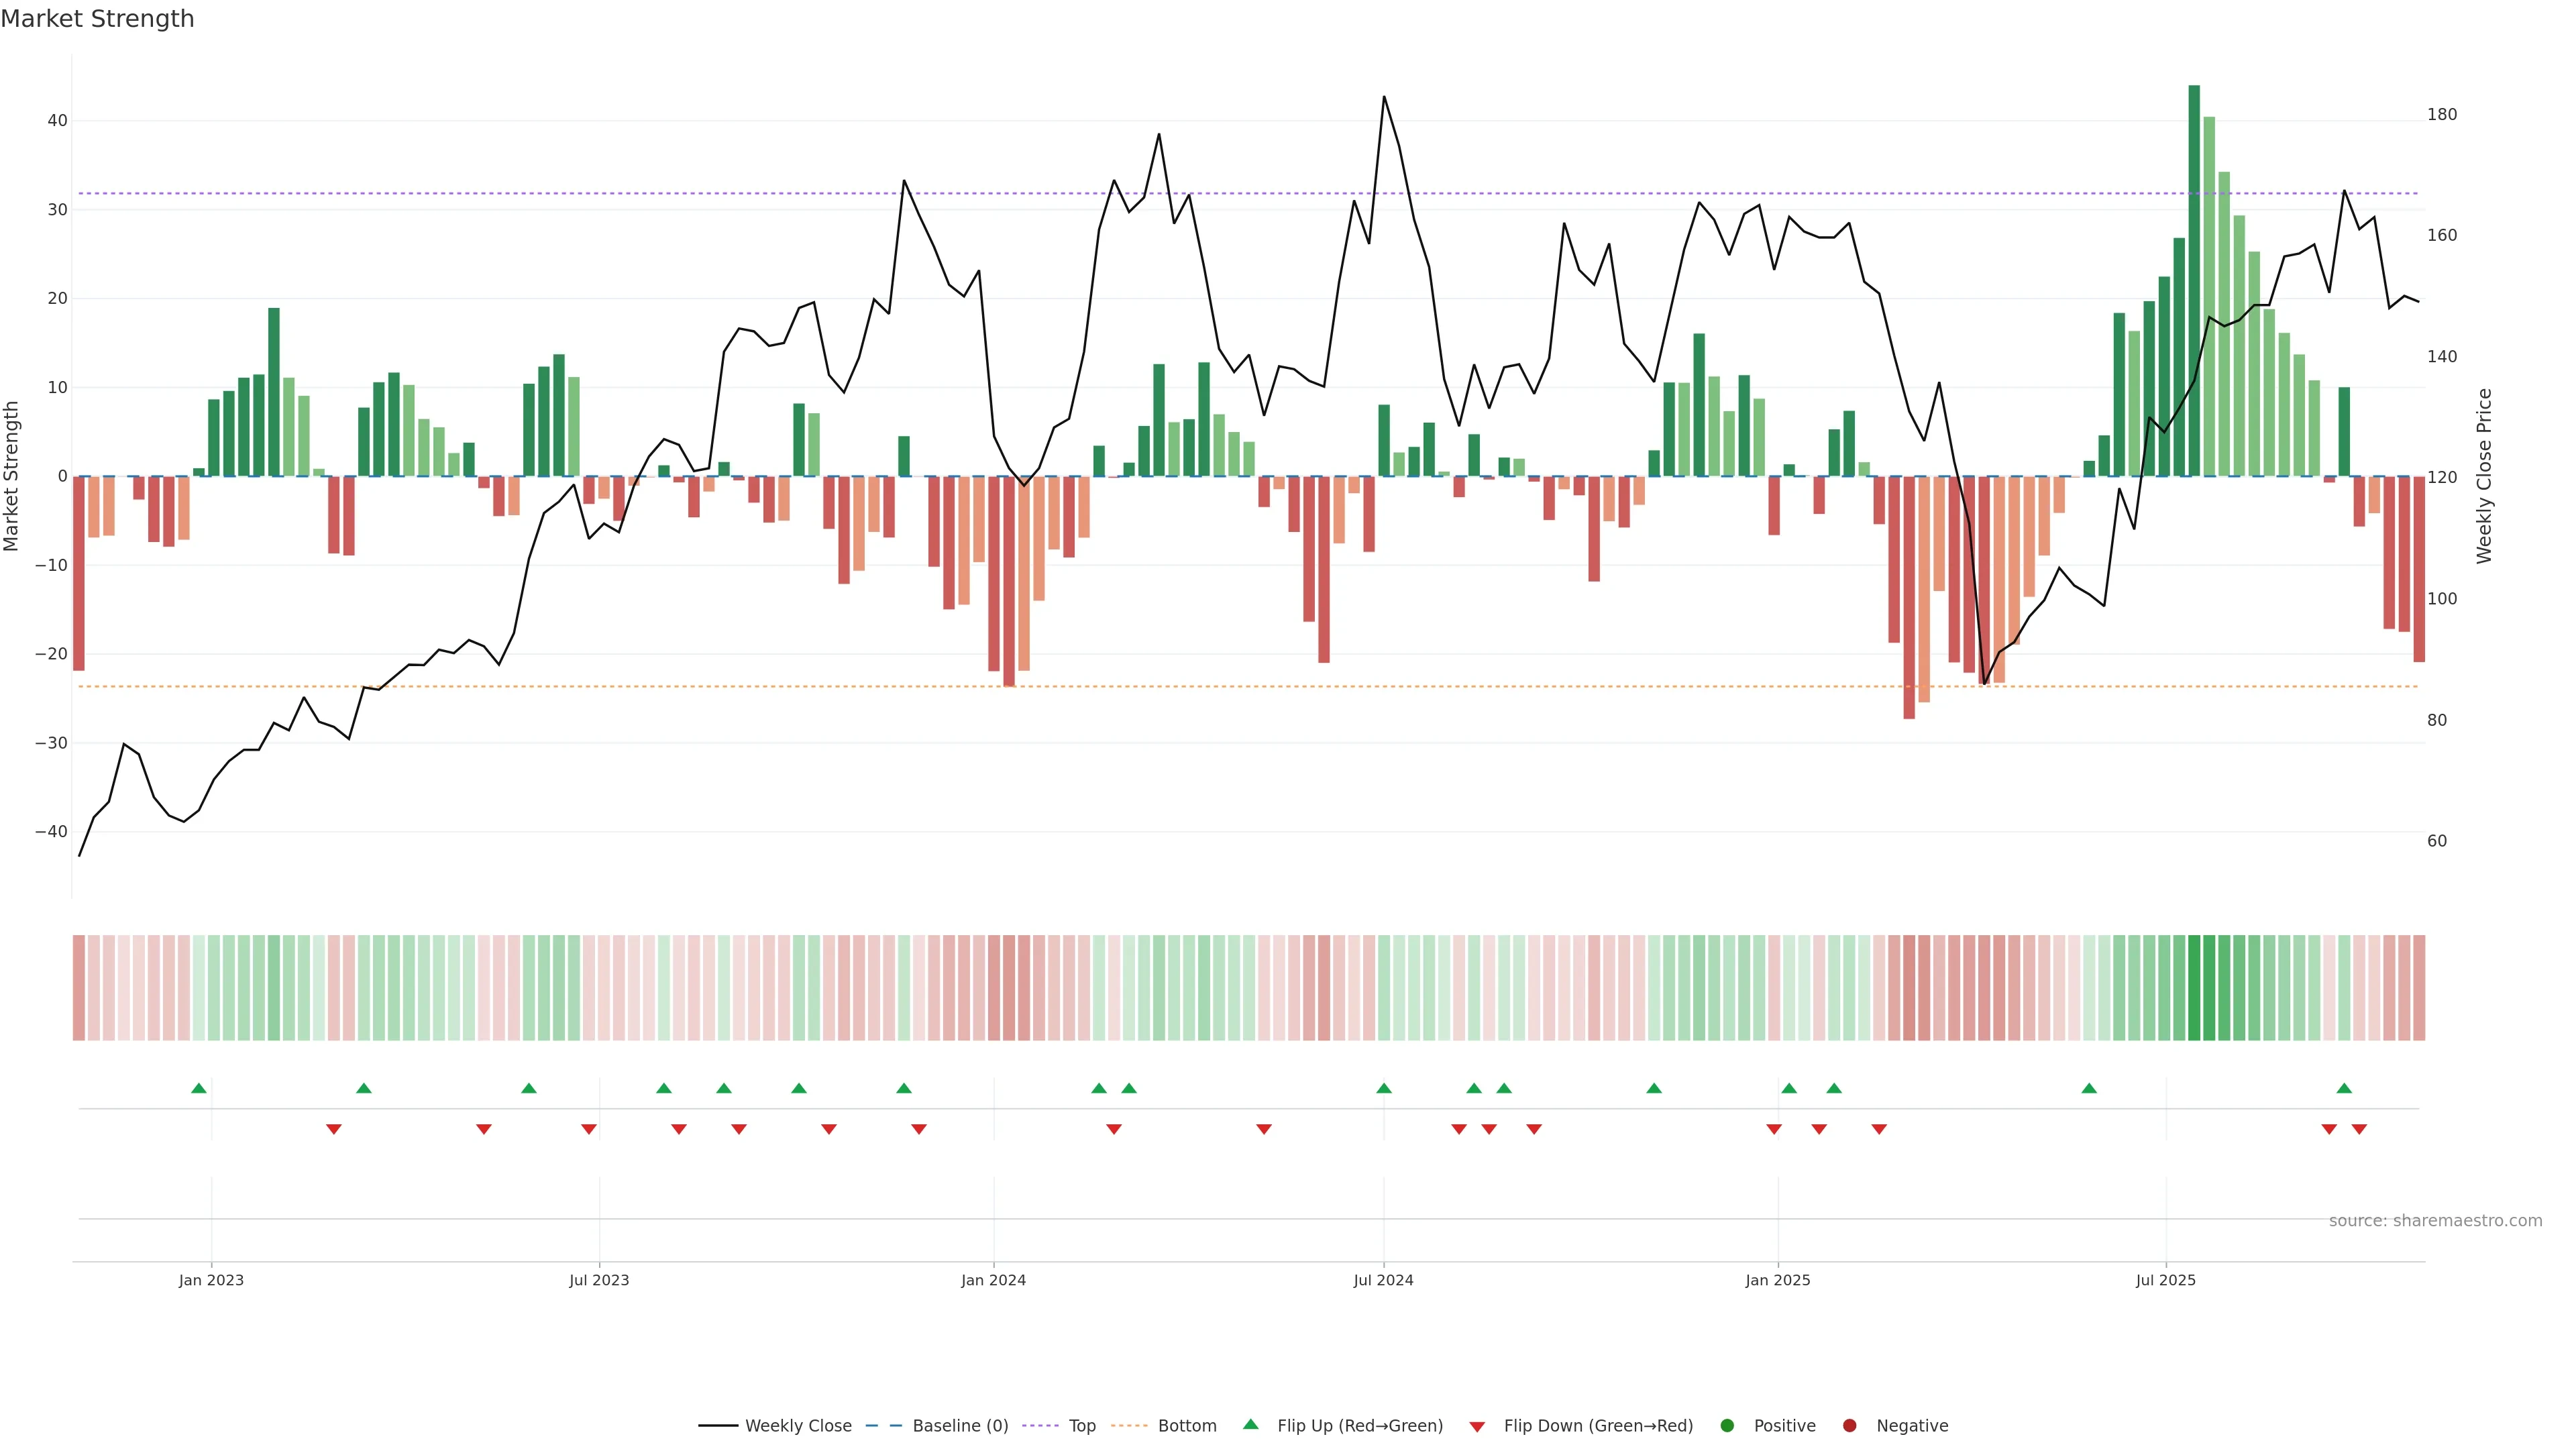Click the tallest green market strength bar
This screenshot has width=2576, height=1449.
pos(2194,280)
